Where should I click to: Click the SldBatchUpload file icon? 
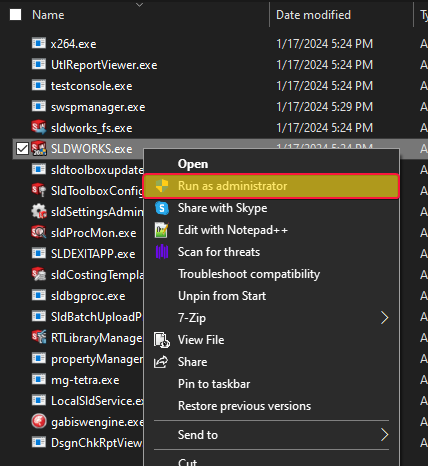click(39, 316)
